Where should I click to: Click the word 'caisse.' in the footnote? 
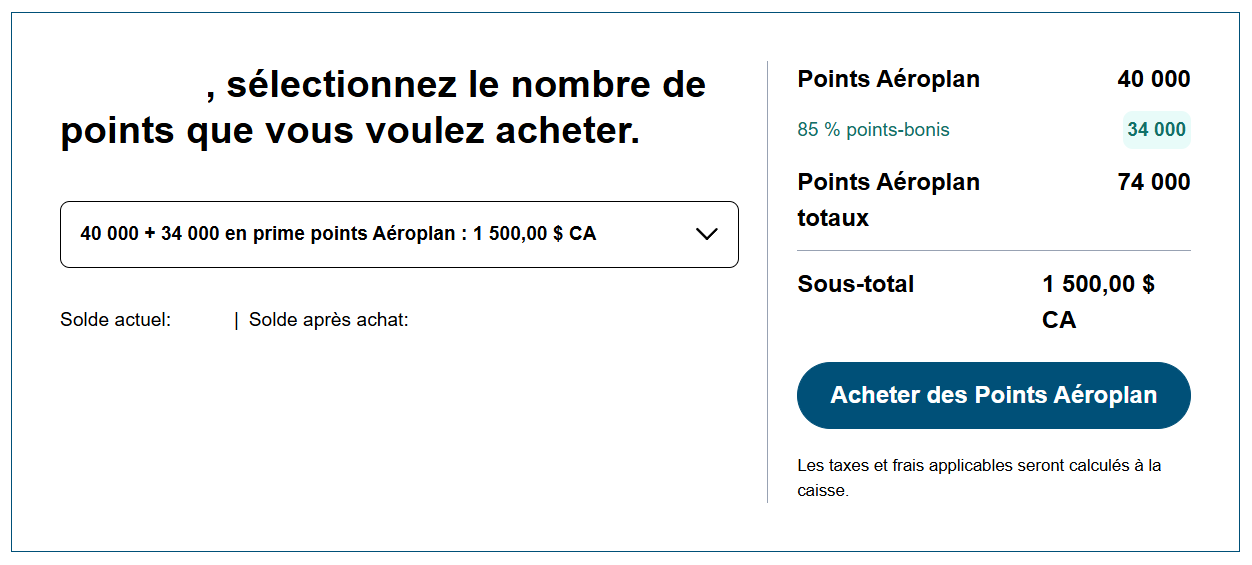822,491
